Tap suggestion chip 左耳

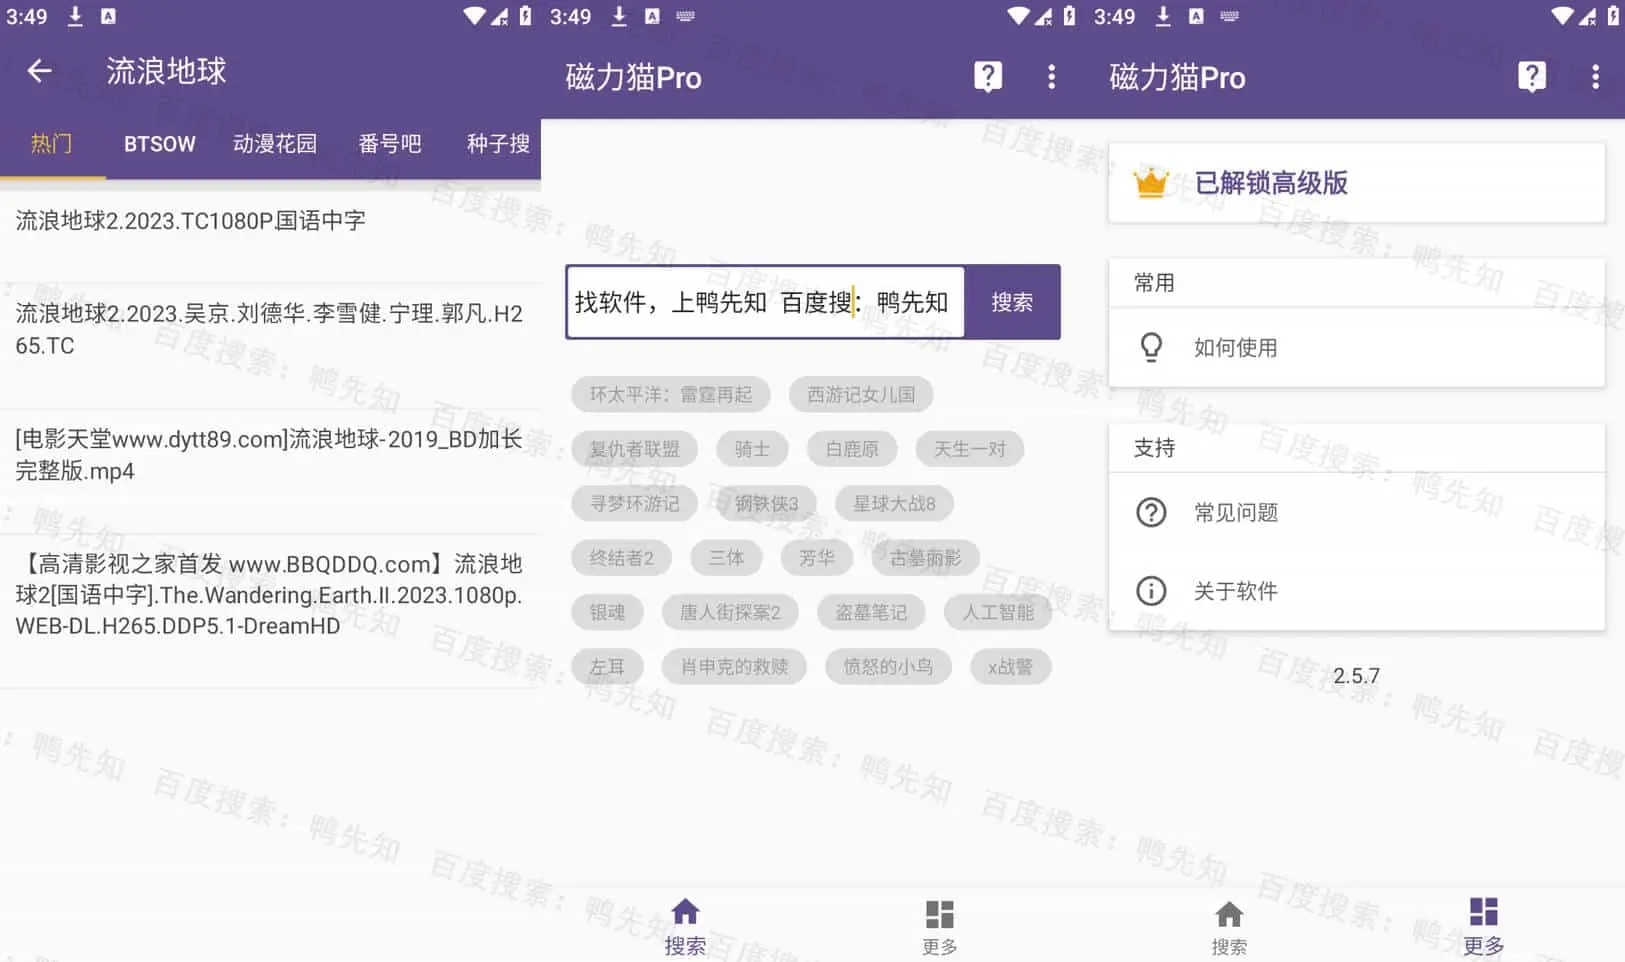tap(607, 667)
